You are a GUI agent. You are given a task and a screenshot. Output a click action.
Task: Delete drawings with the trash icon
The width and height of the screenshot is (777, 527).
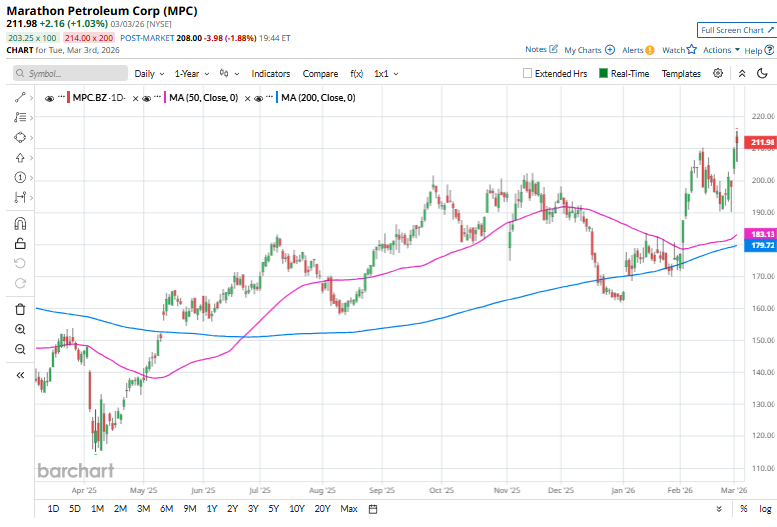20,308
